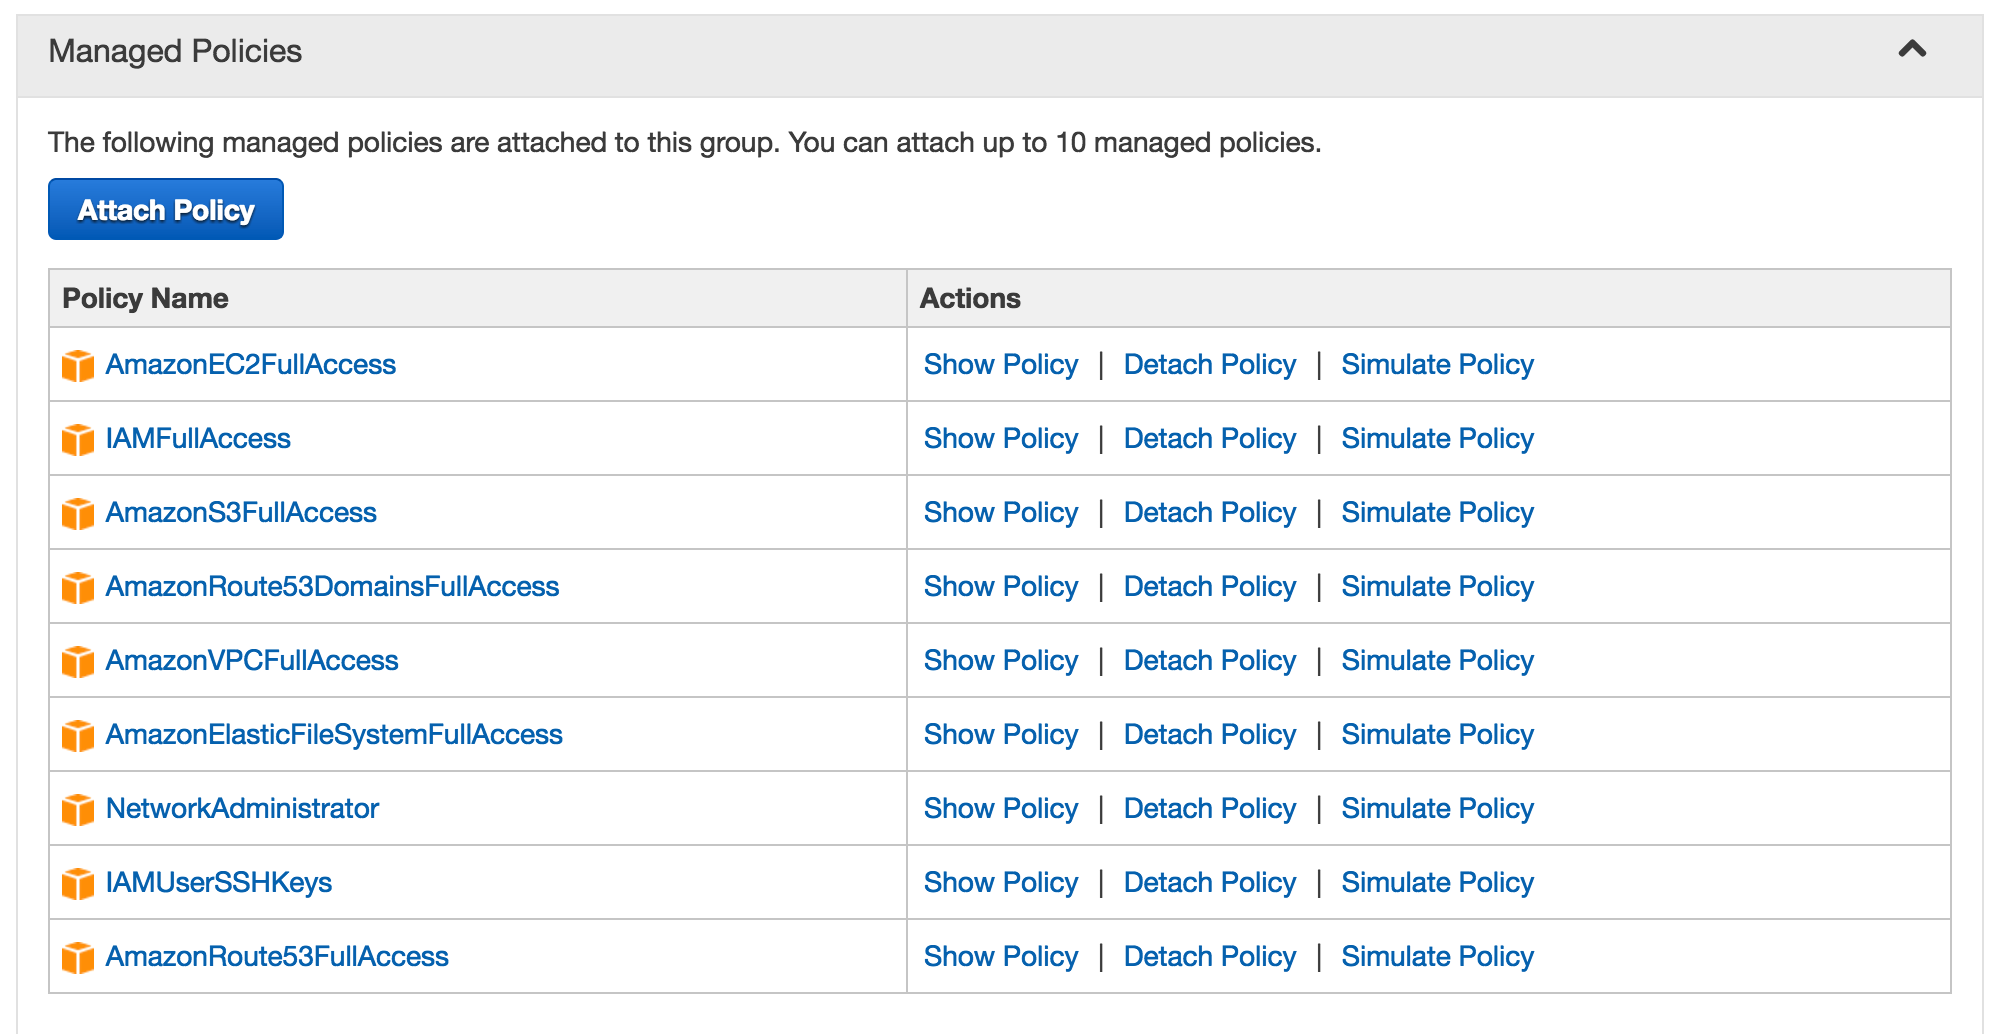Detach Policy for AmazonRoute53FullAccess
This screenshot has height=1034, width=2010.
[1210, 956]
